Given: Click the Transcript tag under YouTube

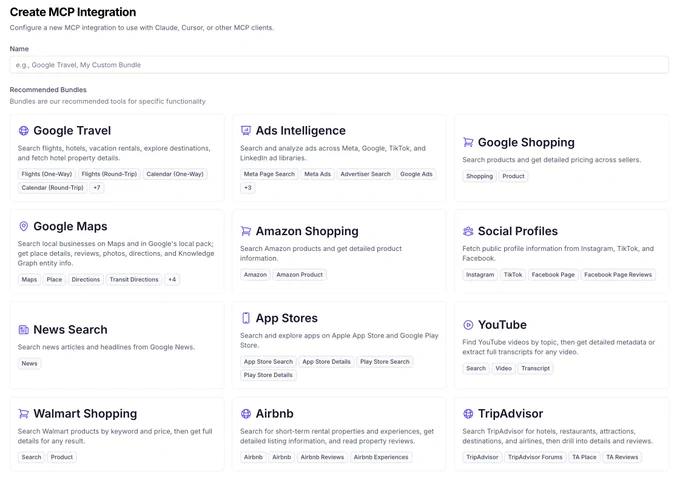Looking at the screenshot, I should (535, 368).
